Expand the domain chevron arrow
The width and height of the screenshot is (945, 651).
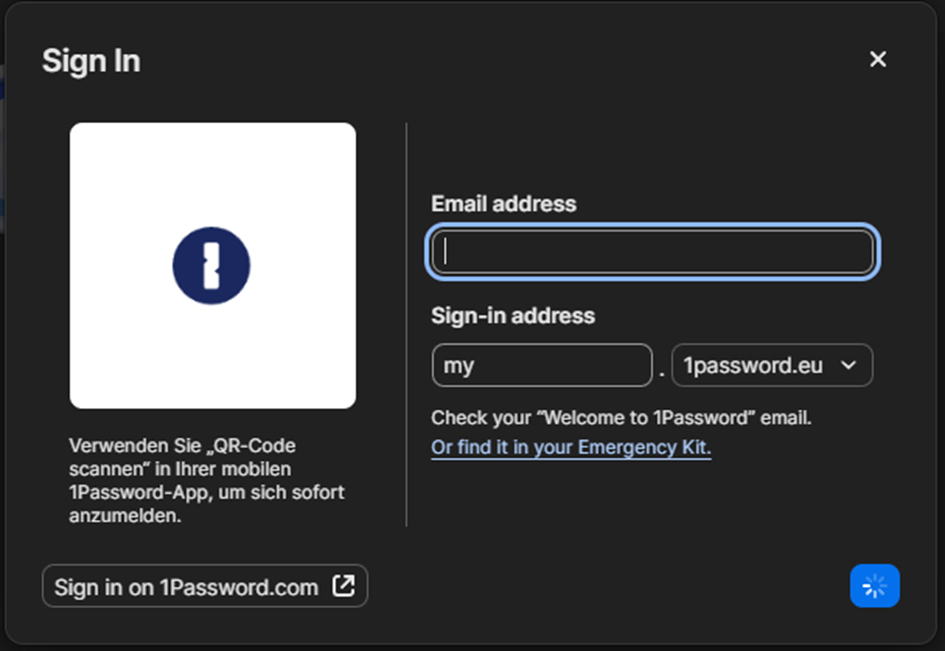pyautogui.click(x=849, y=365)
